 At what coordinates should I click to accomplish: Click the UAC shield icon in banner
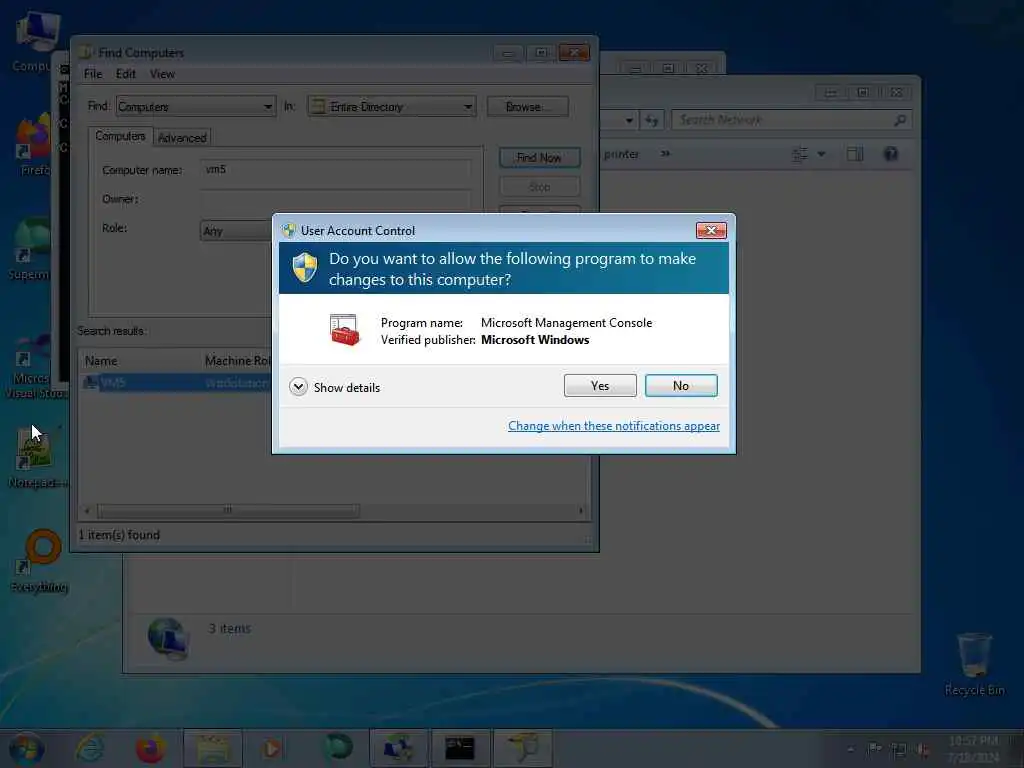click(304, 268)
